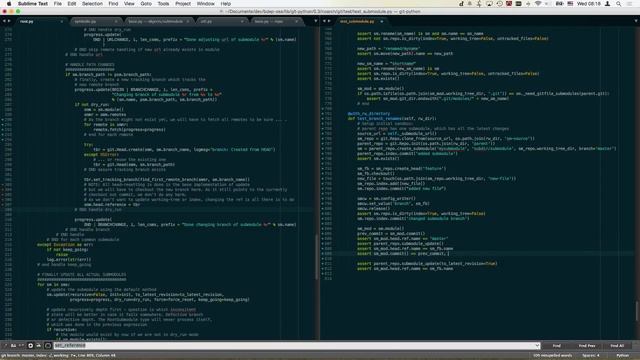Open the Selection menu

click(x=92, y=4)
